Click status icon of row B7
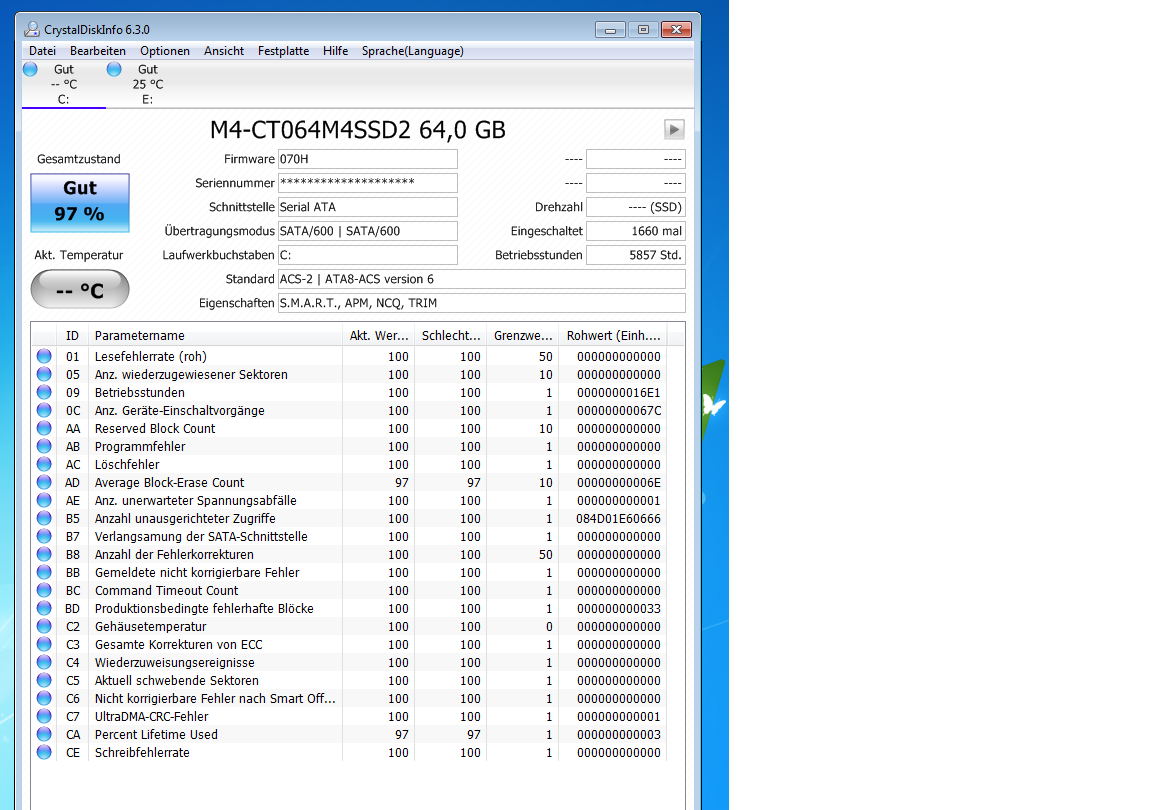1152x810 pixels. coord(44,537)
